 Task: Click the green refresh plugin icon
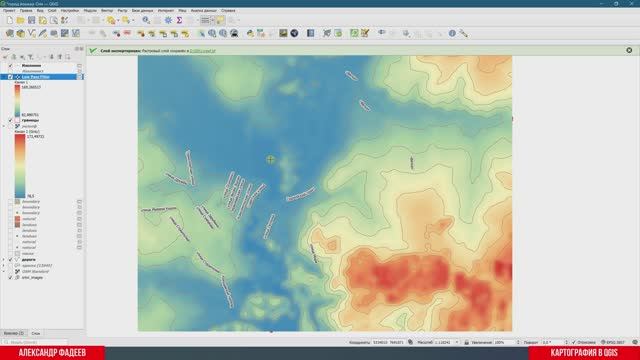point(354,33)
